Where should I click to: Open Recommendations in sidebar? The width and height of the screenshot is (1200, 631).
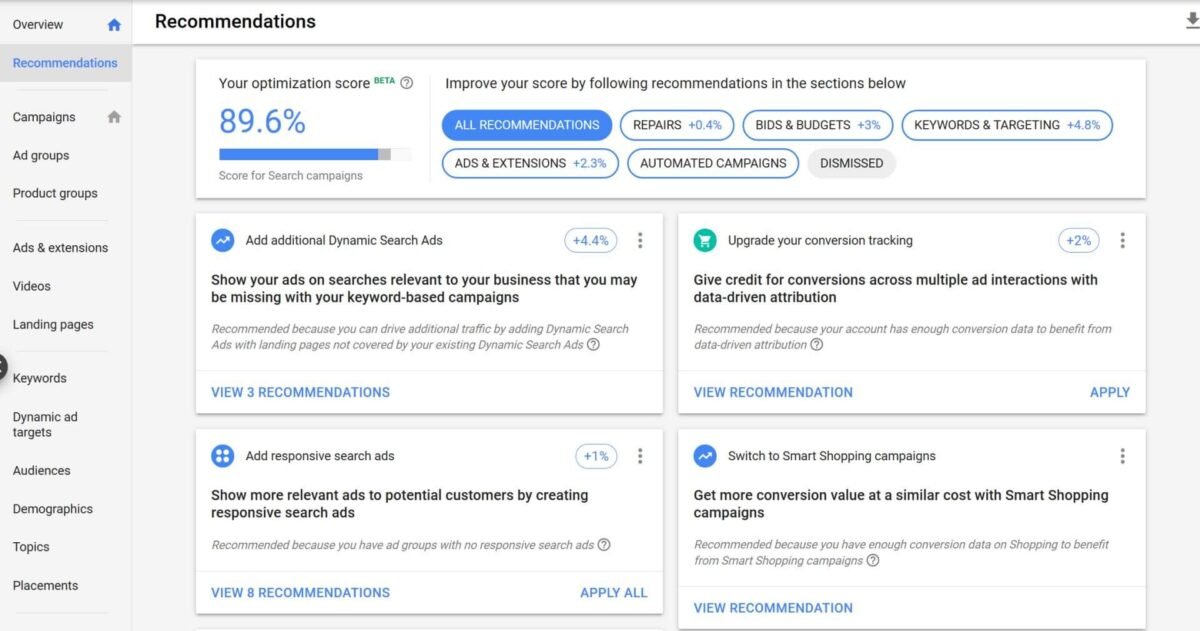(65, 63)
